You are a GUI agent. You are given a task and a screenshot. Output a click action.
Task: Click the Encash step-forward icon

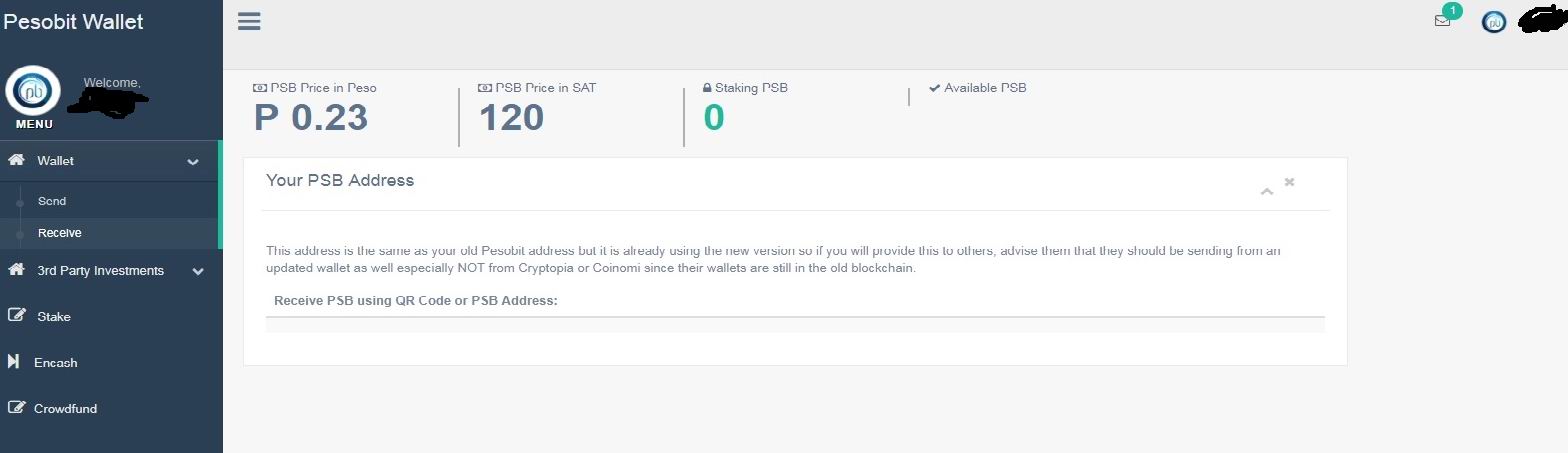(14, 362)
